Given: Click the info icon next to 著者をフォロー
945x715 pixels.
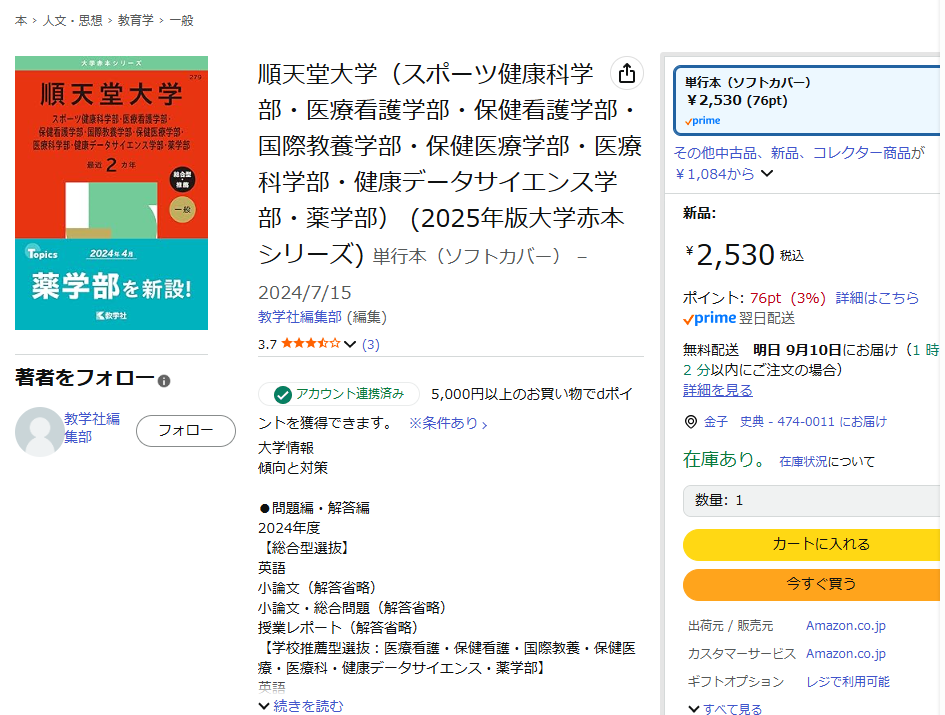Looking at the screenshot, I should pos(164,381).
